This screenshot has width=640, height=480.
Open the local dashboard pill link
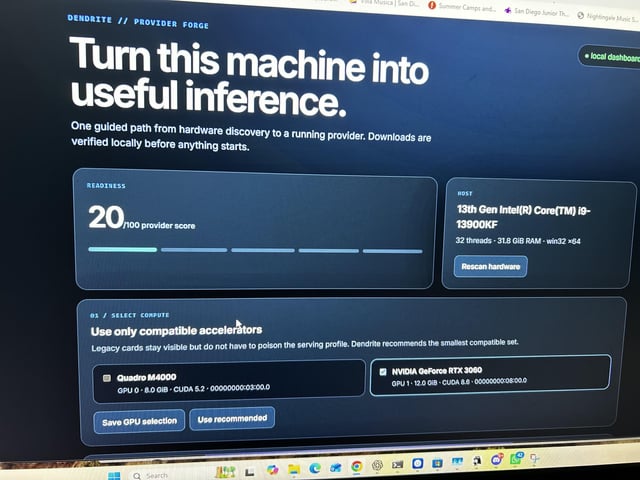pyautogui.click(x=610, y=57)
